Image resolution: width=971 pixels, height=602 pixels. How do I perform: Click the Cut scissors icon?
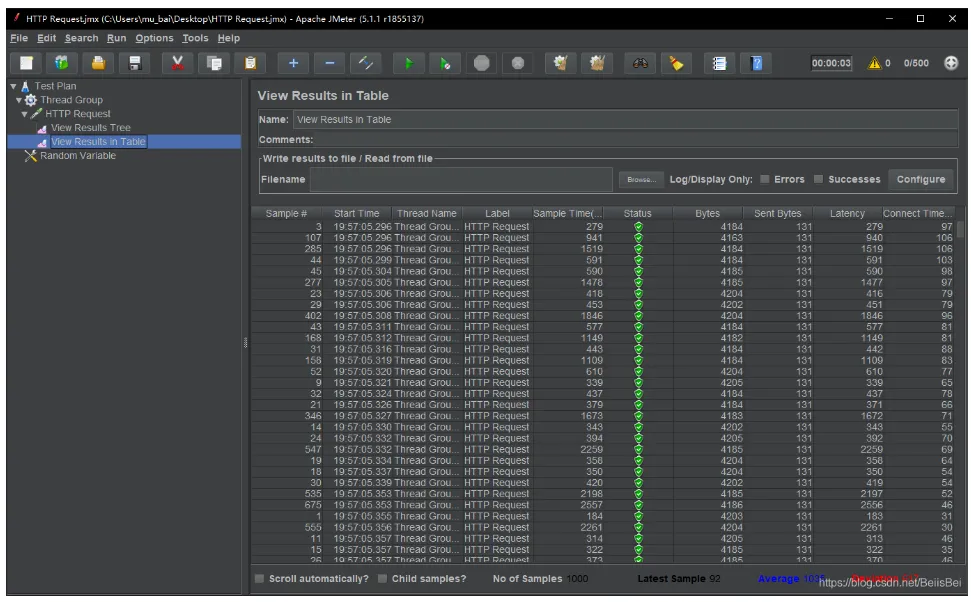(177, 63)
